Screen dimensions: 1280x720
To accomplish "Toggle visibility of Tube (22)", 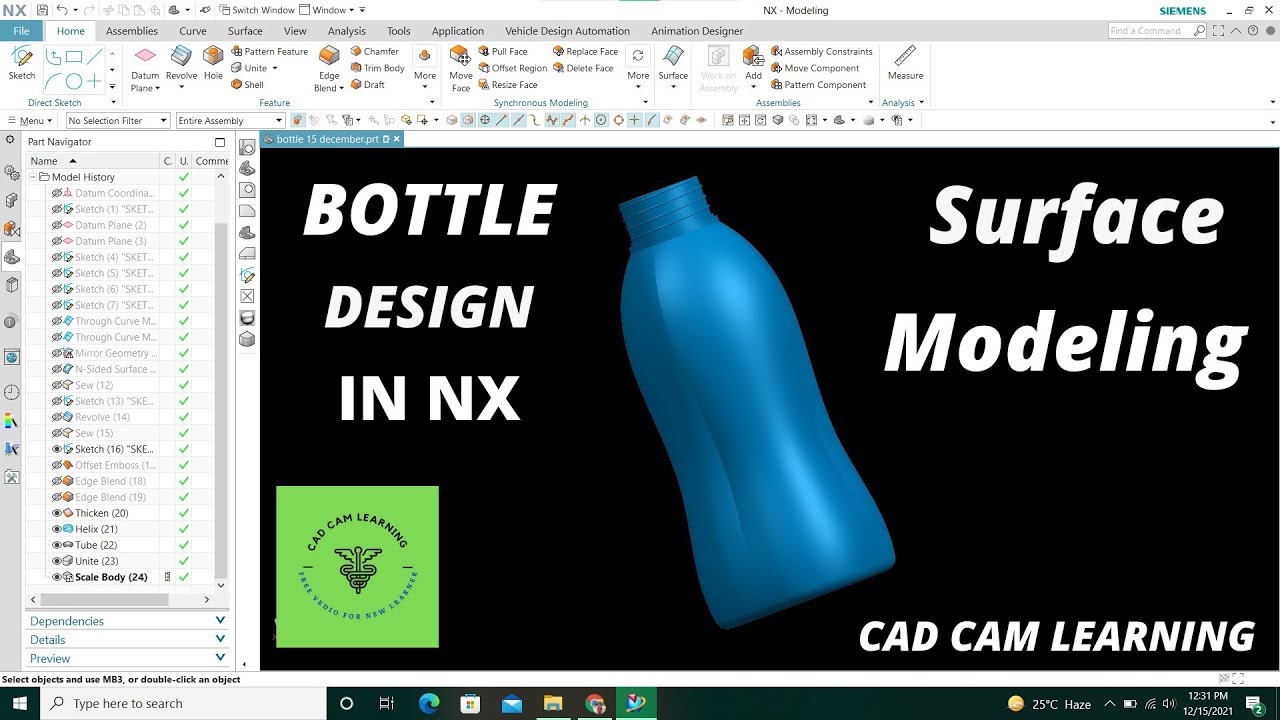I will pyautogui.click(x=57, y=545).
